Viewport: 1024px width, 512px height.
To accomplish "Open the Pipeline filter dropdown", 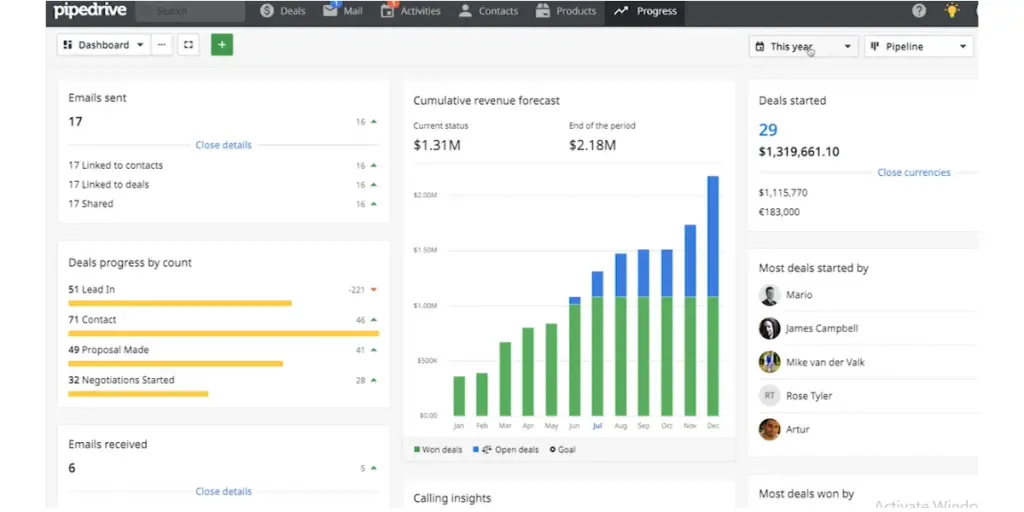I will (918, 46).
